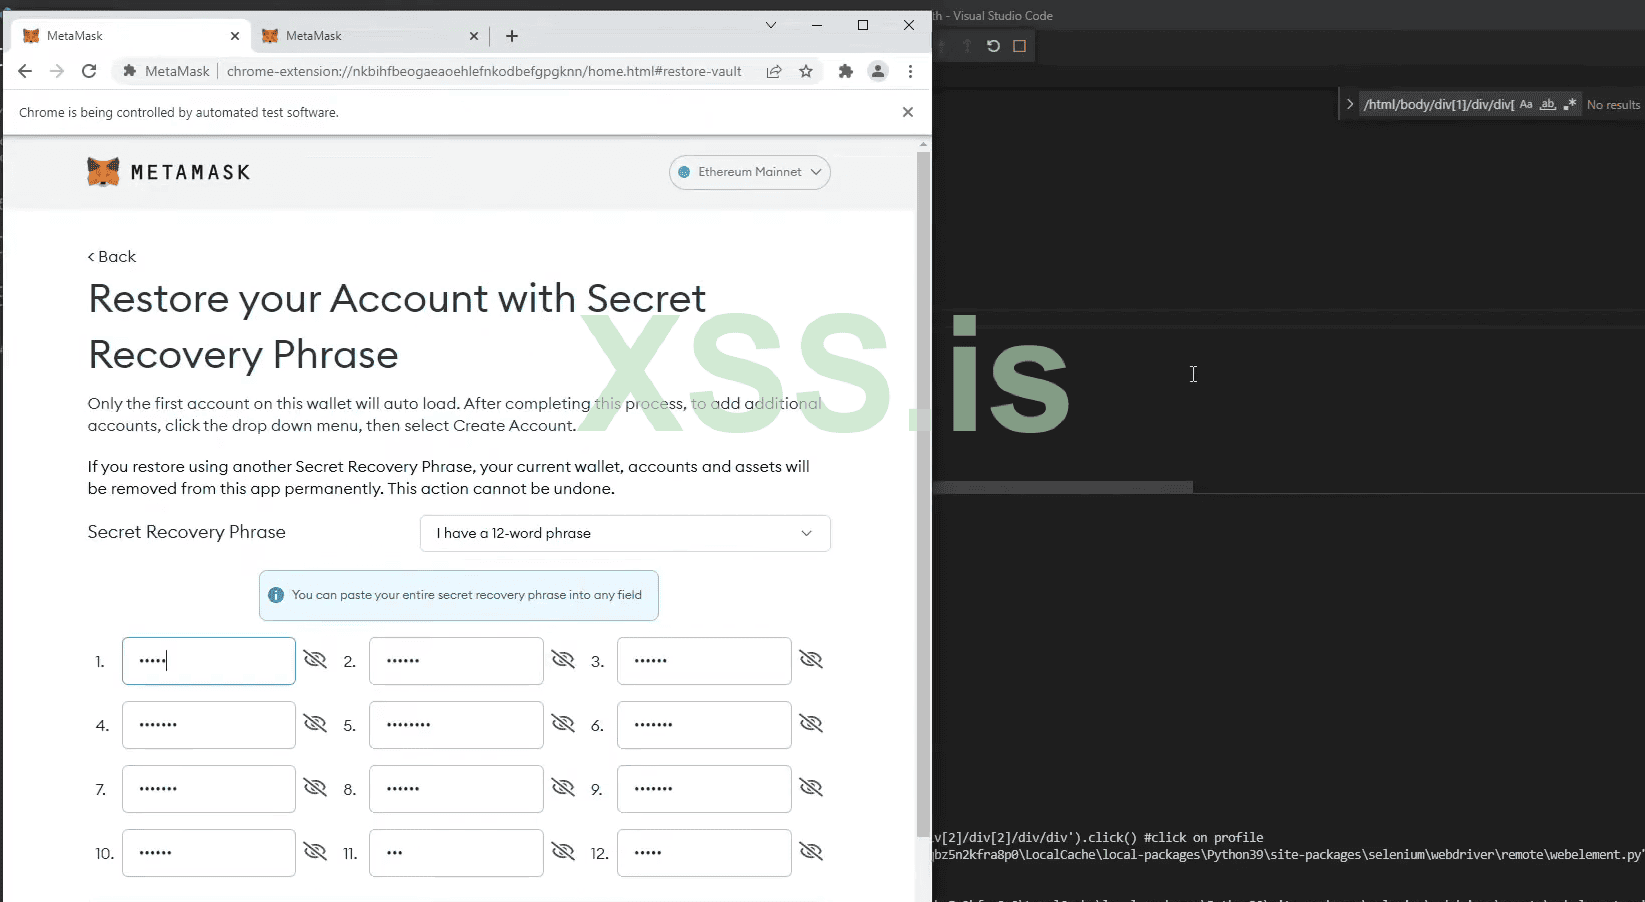1645x902 pixels.
Task: Click inside the word 3 input field
Action: (703, 660)
